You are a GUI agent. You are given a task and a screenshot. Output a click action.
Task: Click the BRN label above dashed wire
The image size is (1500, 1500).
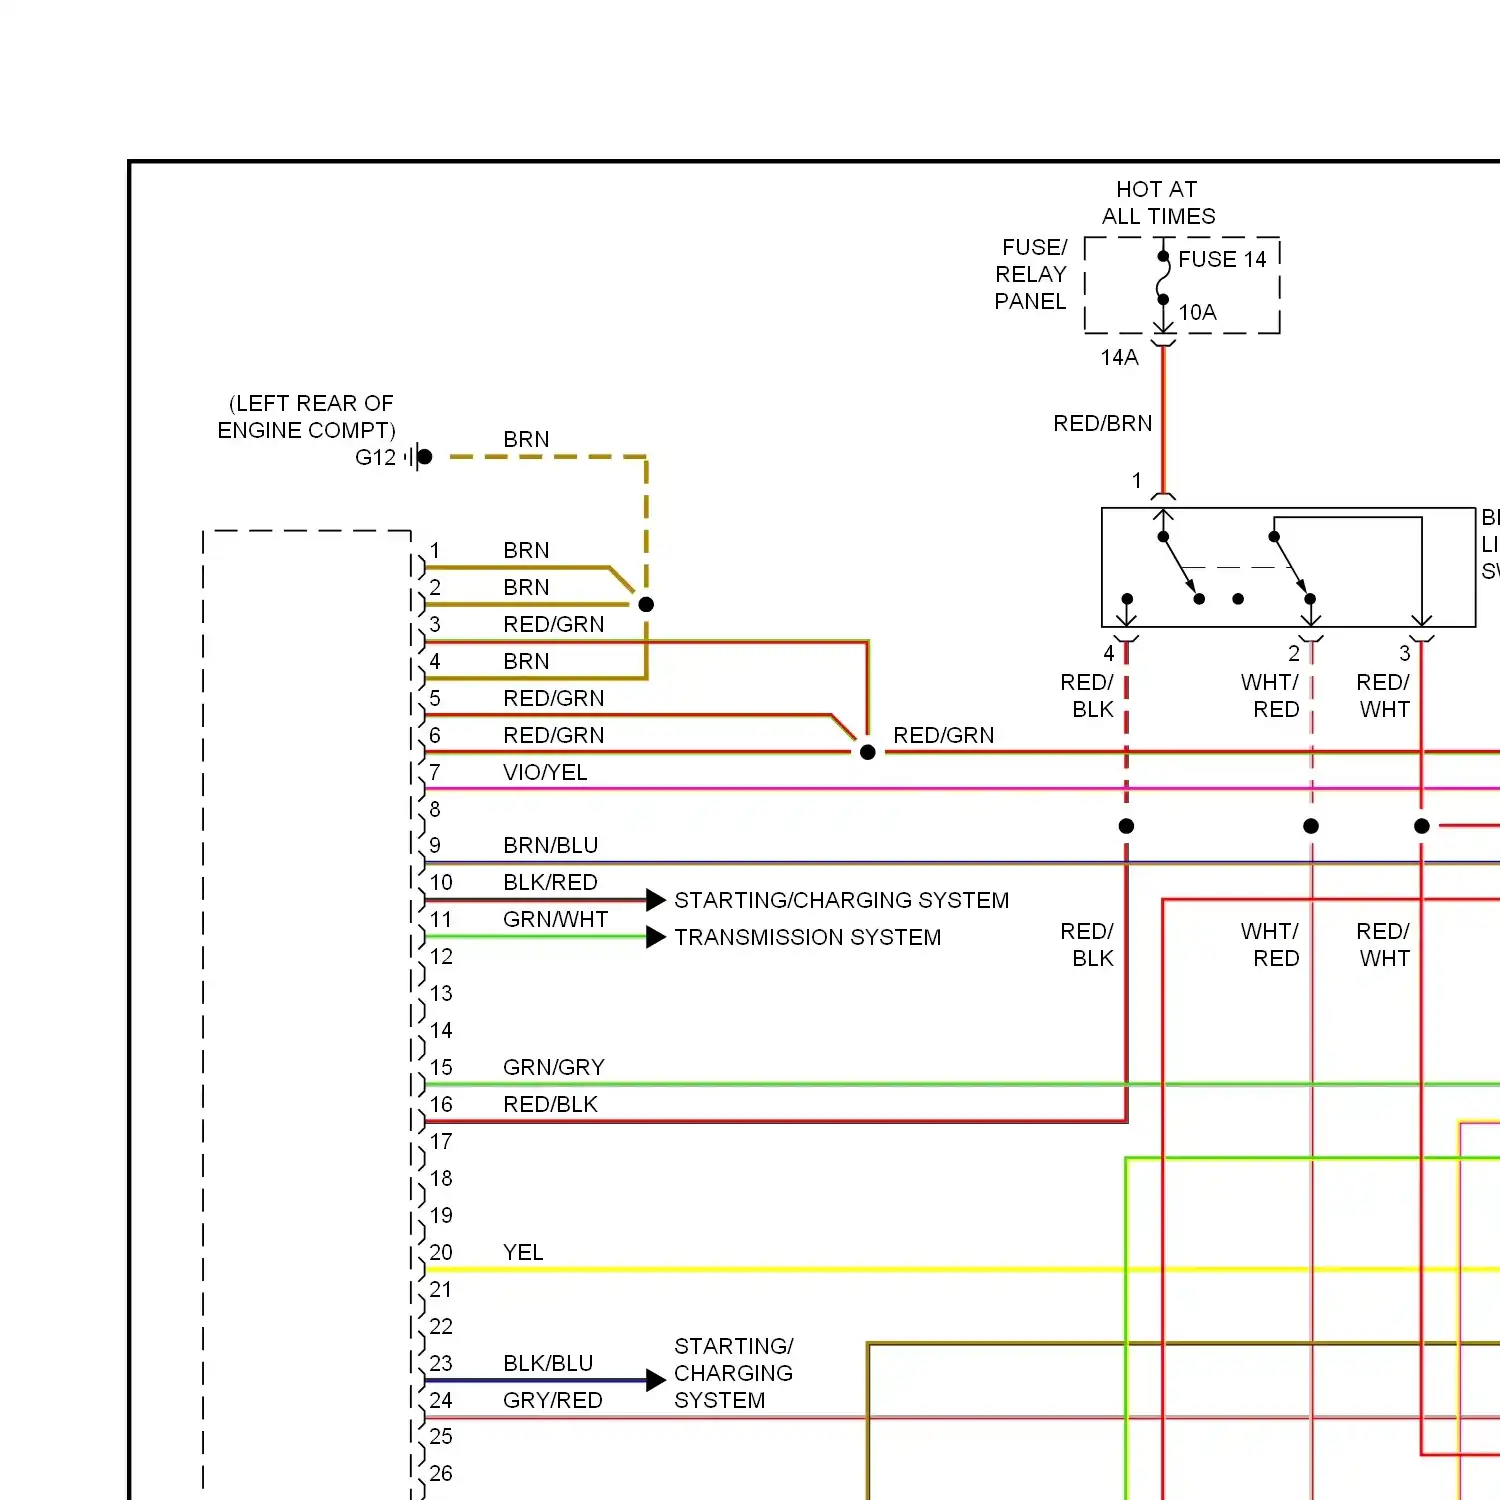coord(526,439)
